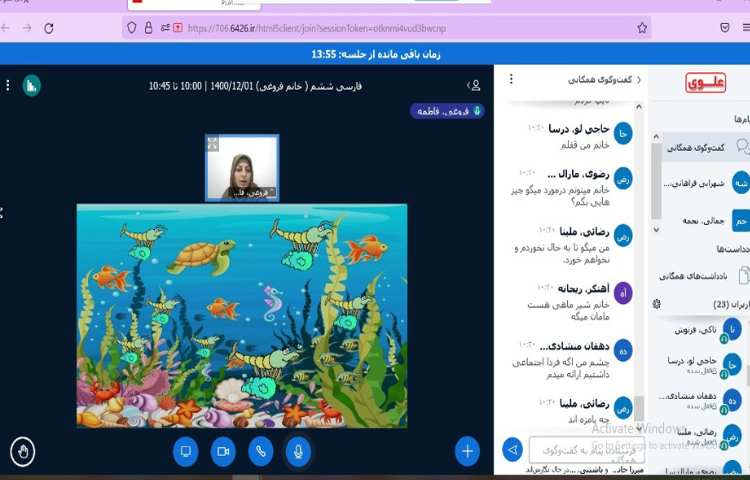Click the remaining time banner 13:55
The height and width of the screenshot is (480, 750).
[x=375, y=54]
